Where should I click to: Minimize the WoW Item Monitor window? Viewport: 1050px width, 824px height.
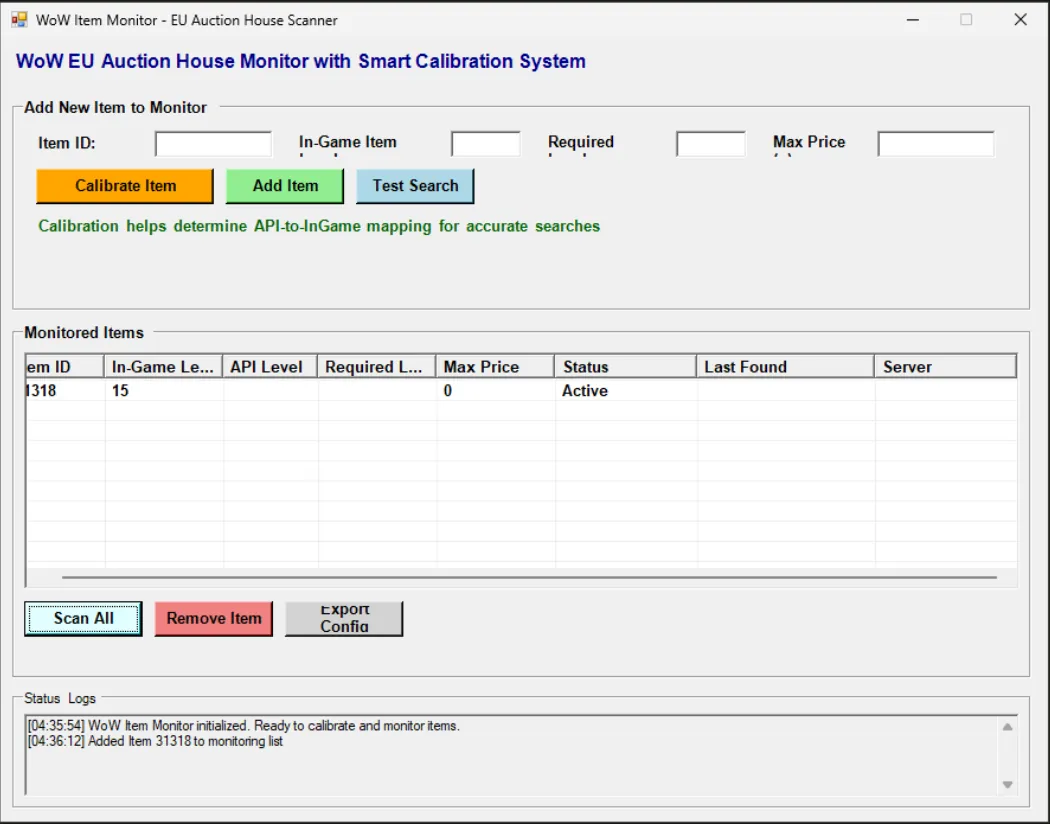pyautogui.click(x=912, y=19)
